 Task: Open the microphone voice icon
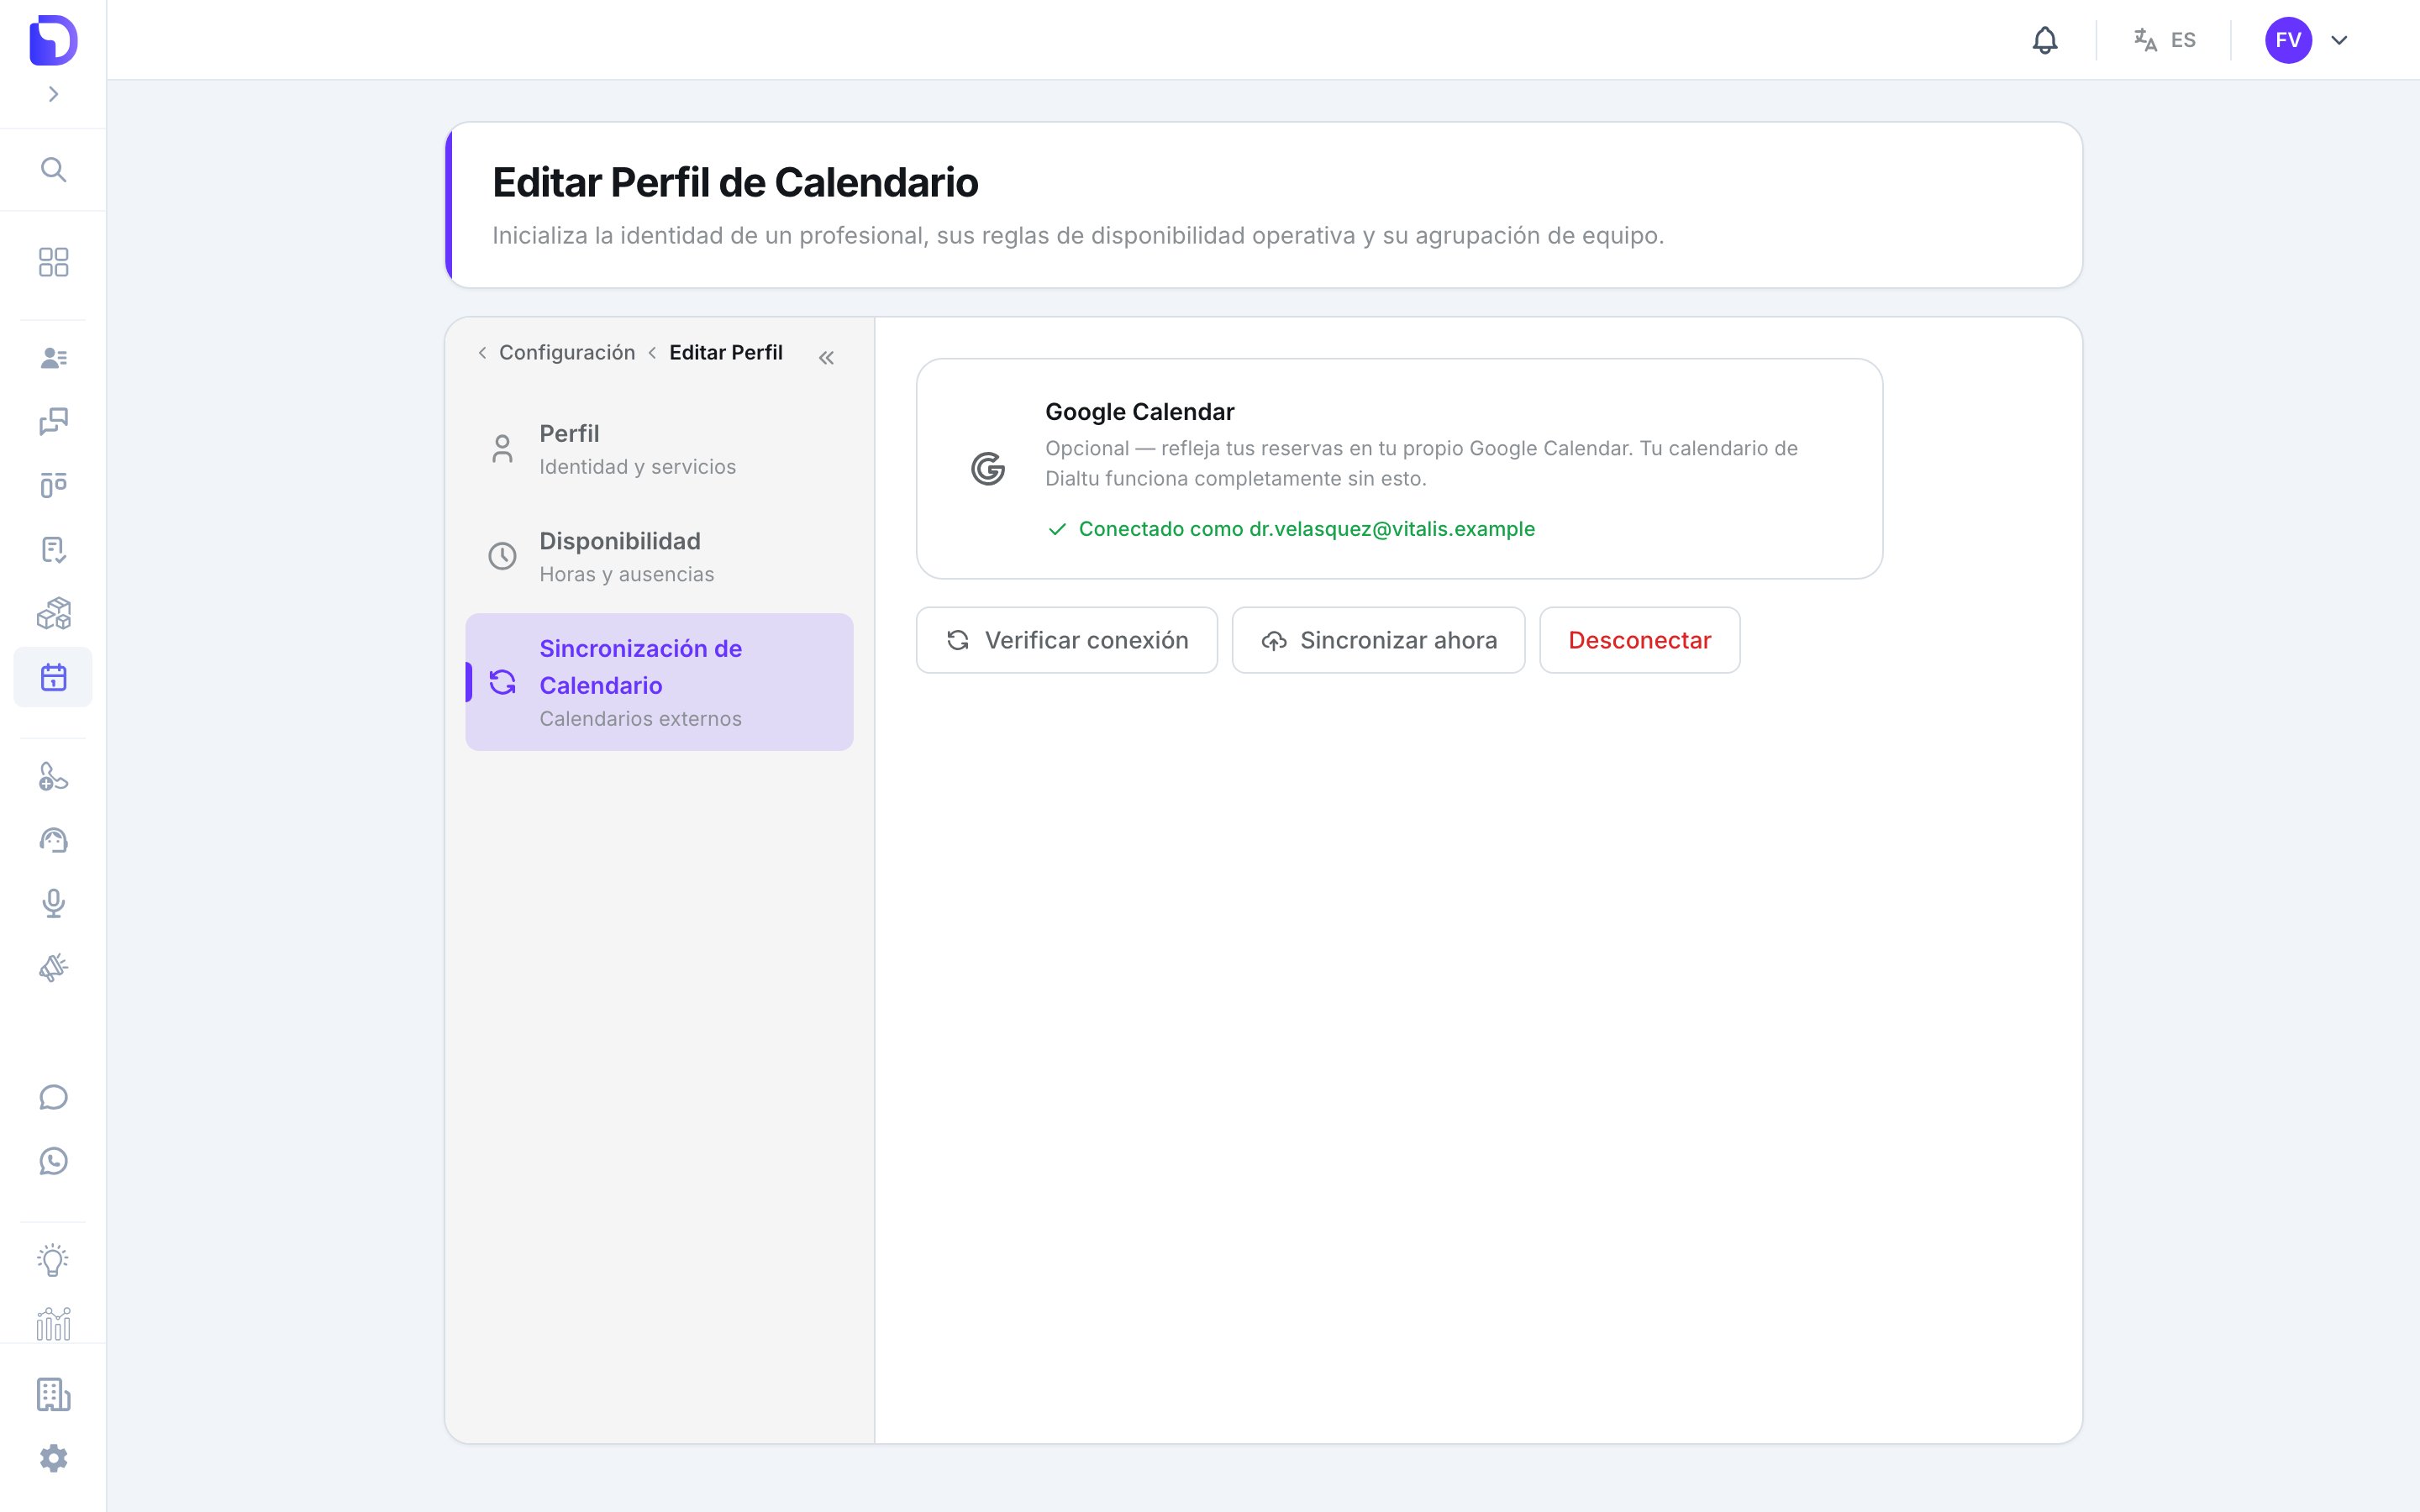tap(53, 904)
